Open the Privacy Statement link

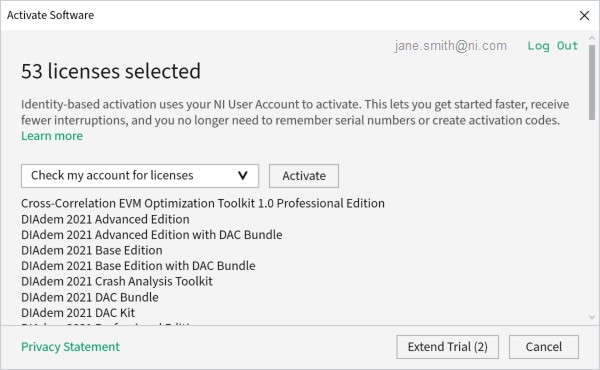(x=70, y=347)
